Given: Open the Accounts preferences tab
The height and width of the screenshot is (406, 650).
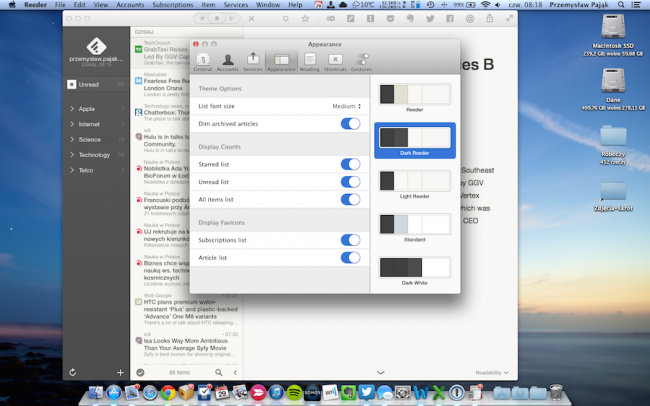Looking at the screenshot, I should click(x=228, y=62).
